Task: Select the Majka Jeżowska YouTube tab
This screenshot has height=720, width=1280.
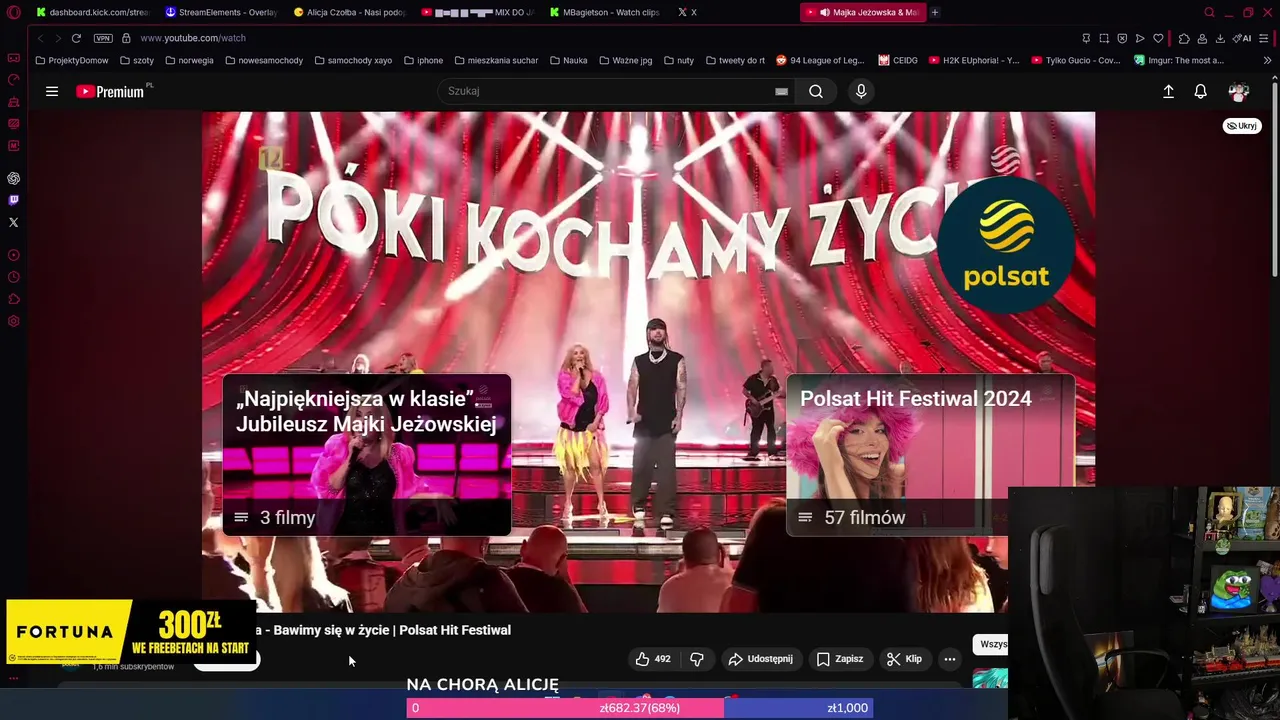Action: click(862, 12)
